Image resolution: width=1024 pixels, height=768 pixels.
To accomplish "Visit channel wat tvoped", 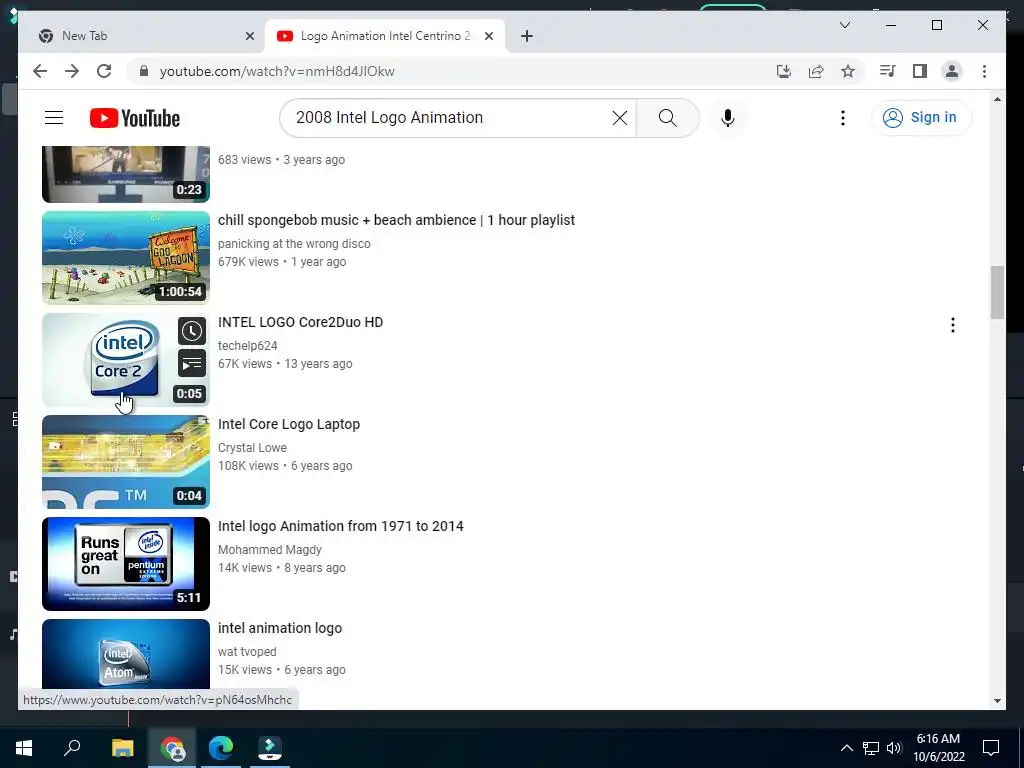I will (247, 651).
